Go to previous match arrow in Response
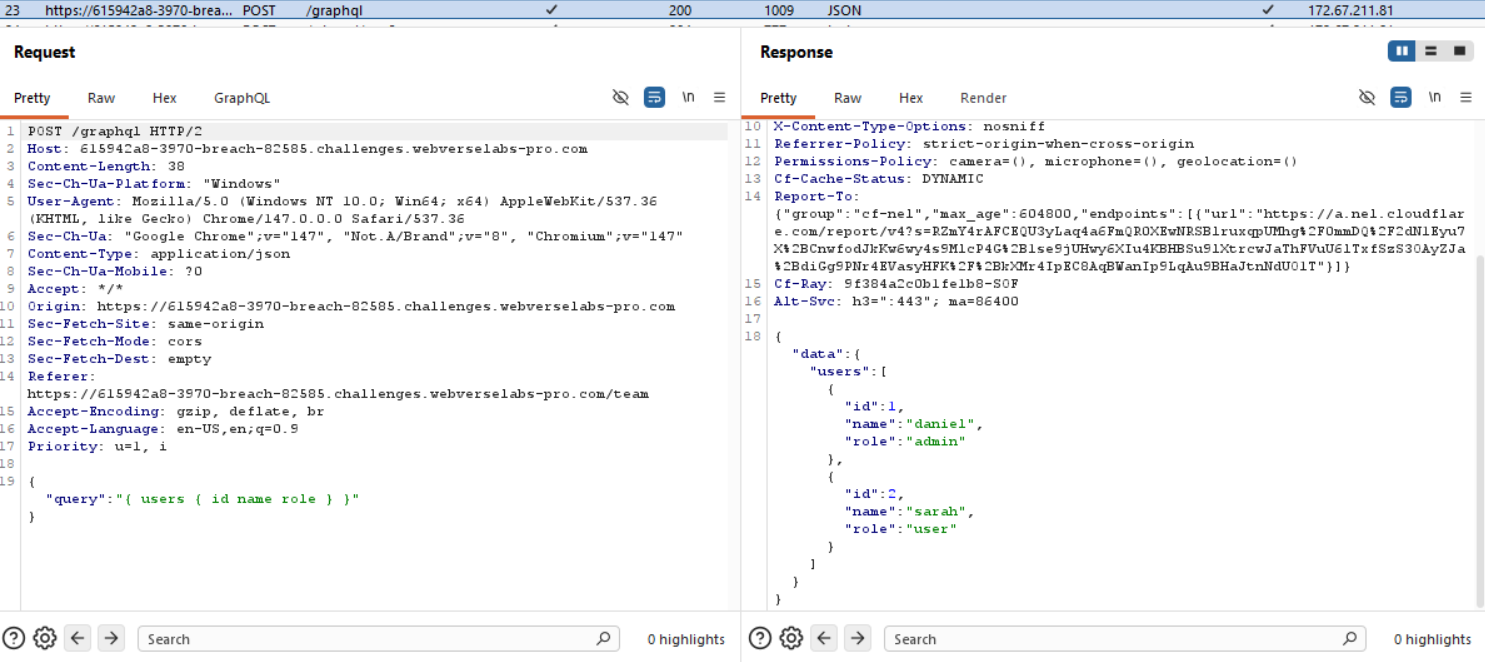 pyautogui.click(x=825, y=638)
